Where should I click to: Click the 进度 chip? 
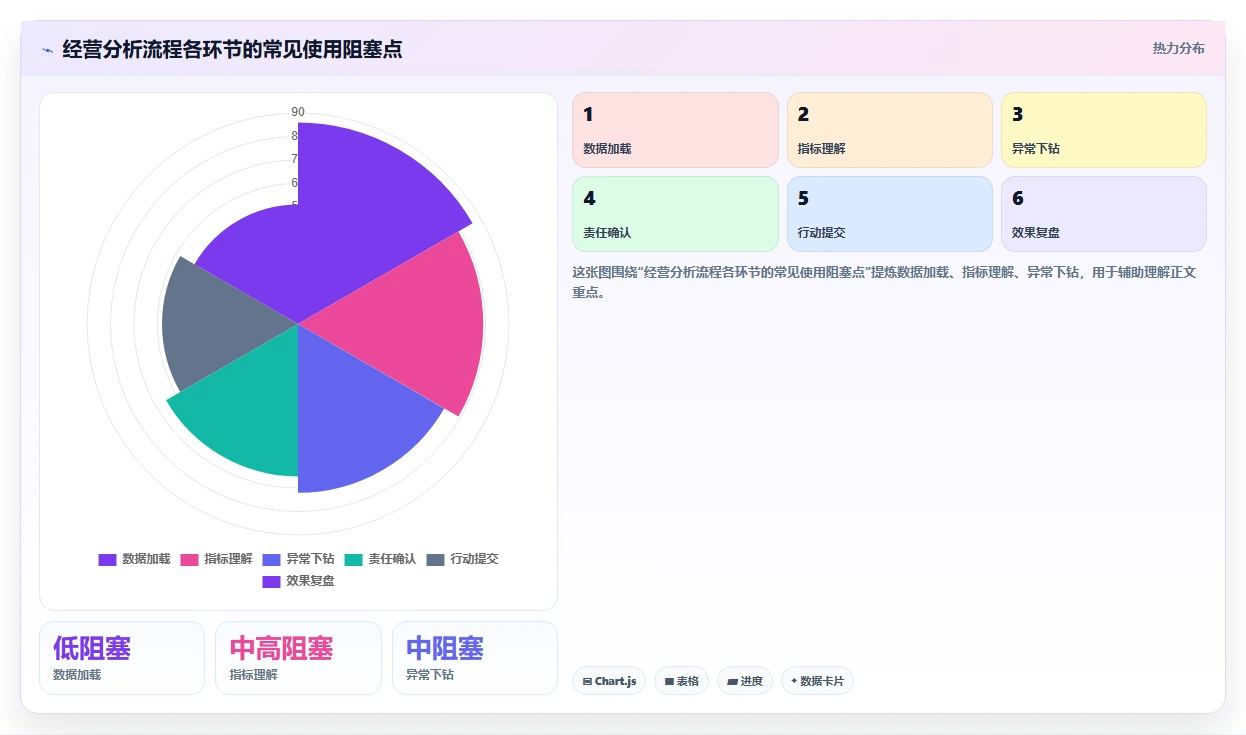pos(745,681)
